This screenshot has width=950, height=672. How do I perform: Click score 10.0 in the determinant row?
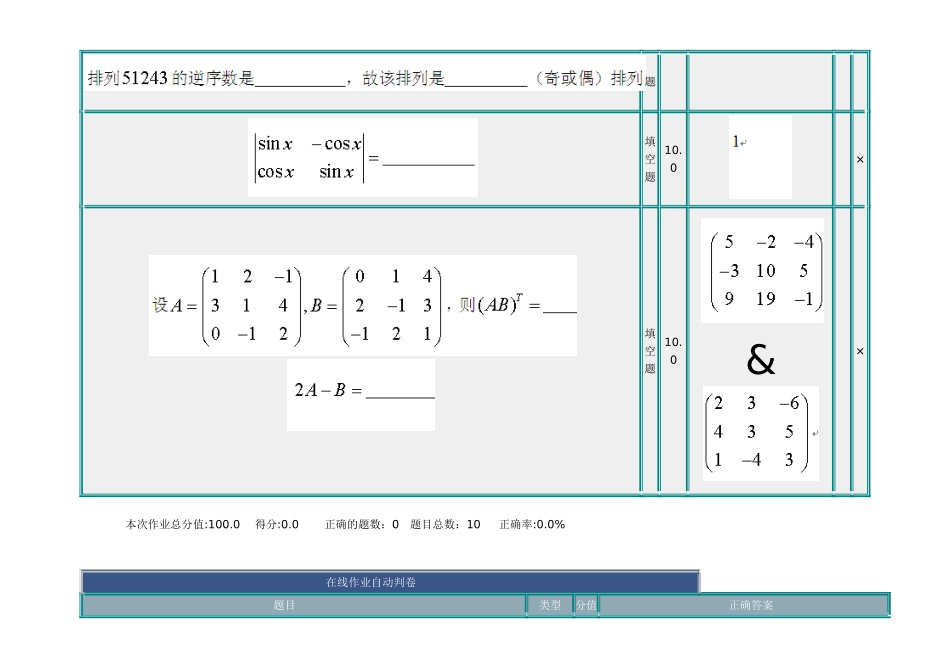pyautogui.click(x=673, y=159)
